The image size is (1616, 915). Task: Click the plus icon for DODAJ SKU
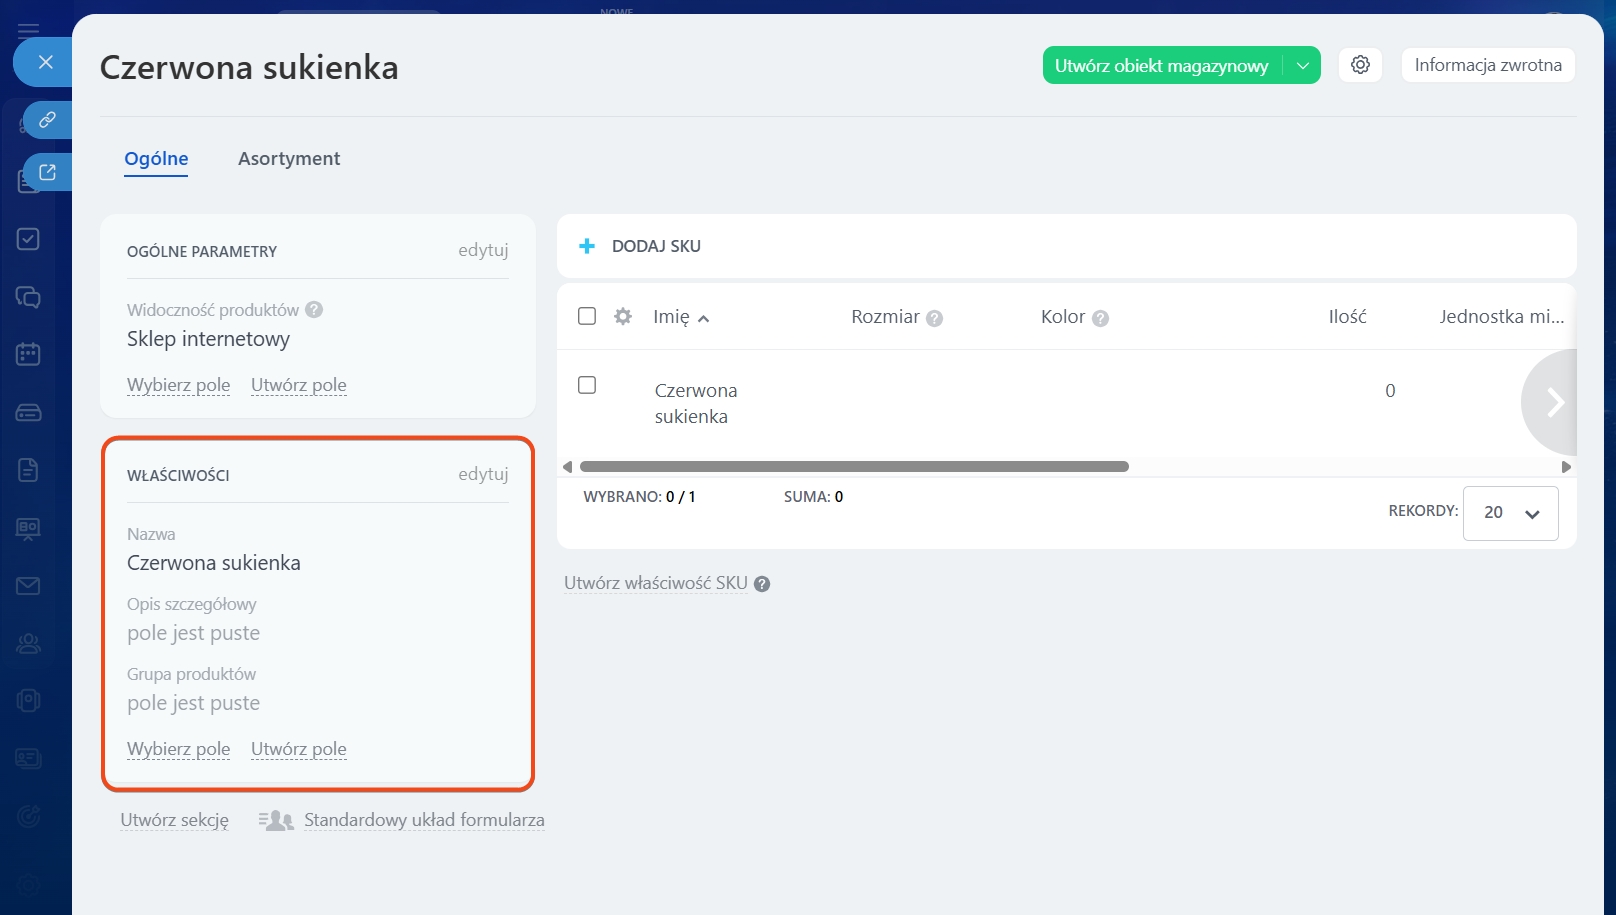587,246
